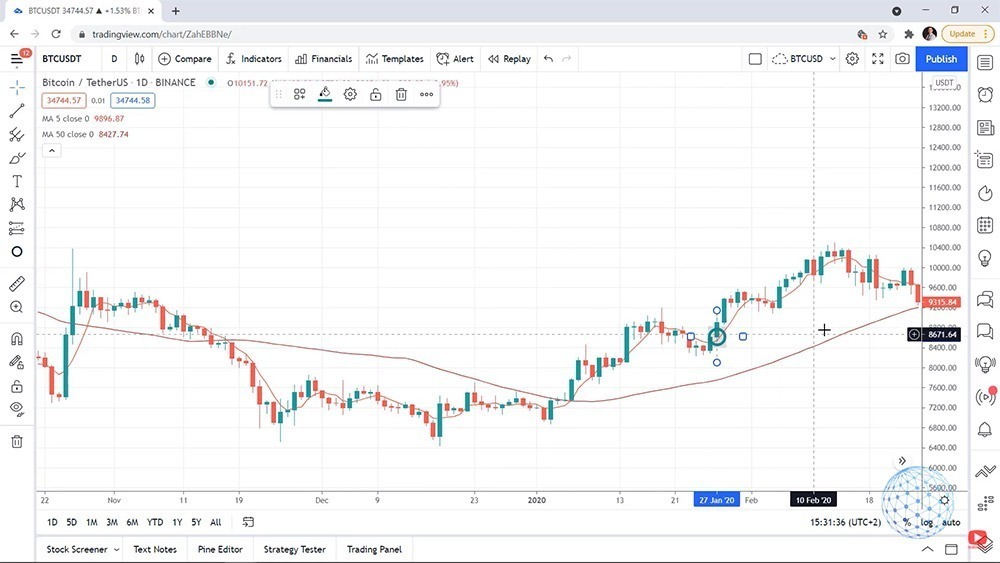Switch to the Strategy Tester tab
Screen dimensions: 1000x563
[x=294, y=549]
